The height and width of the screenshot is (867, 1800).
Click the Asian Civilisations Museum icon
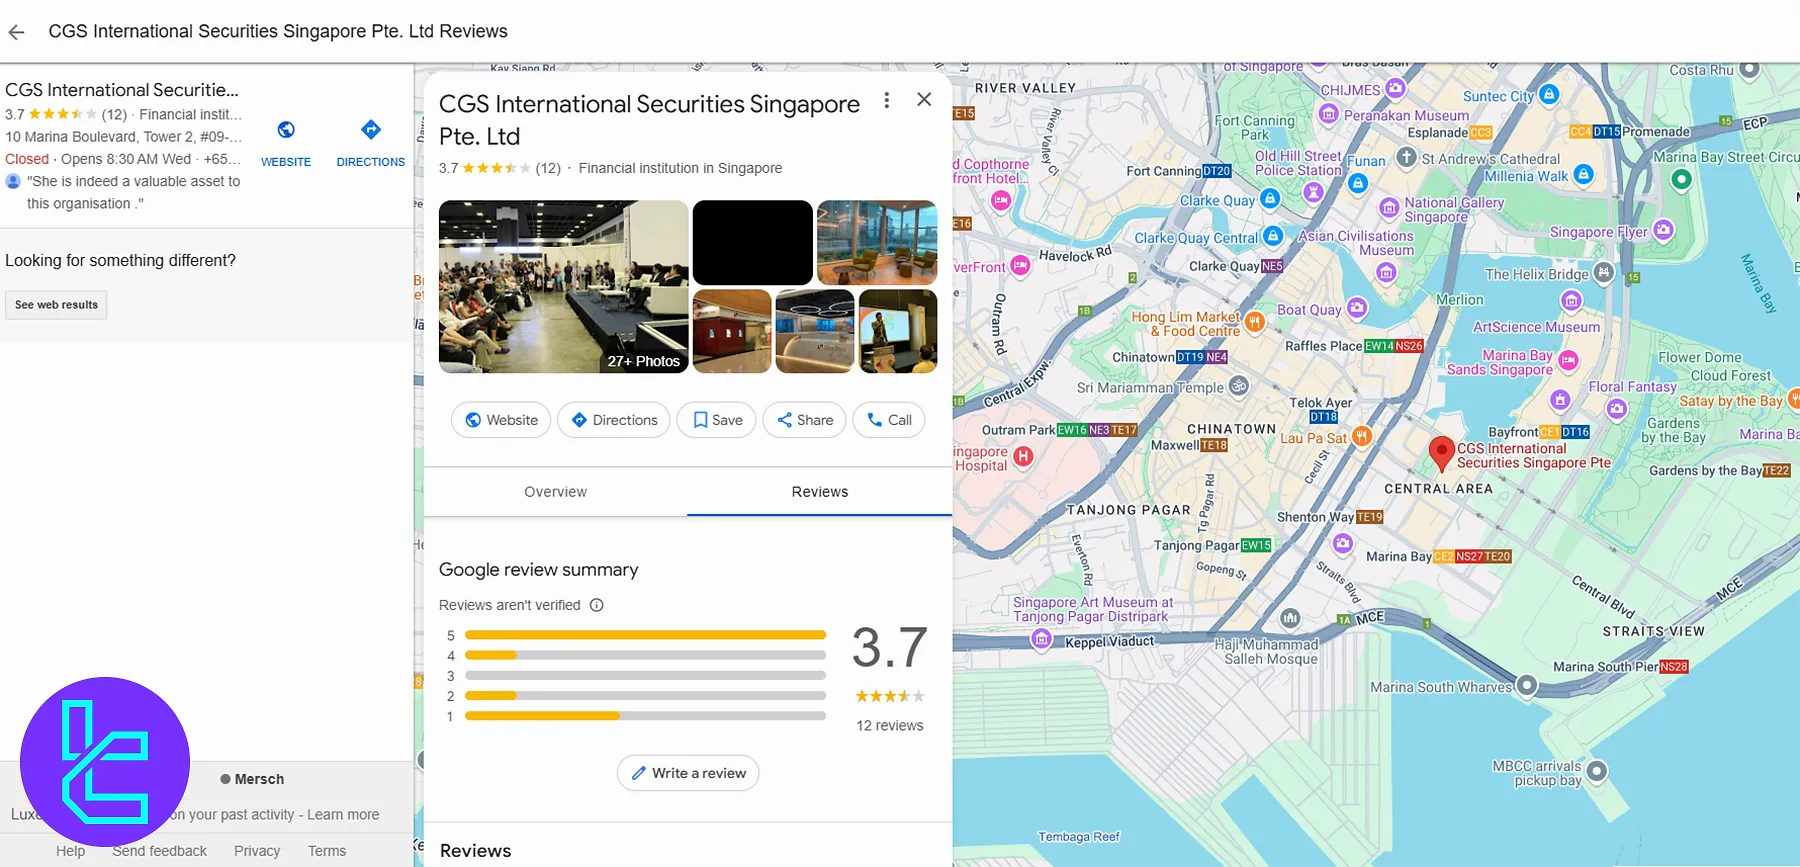point(1386,272)
